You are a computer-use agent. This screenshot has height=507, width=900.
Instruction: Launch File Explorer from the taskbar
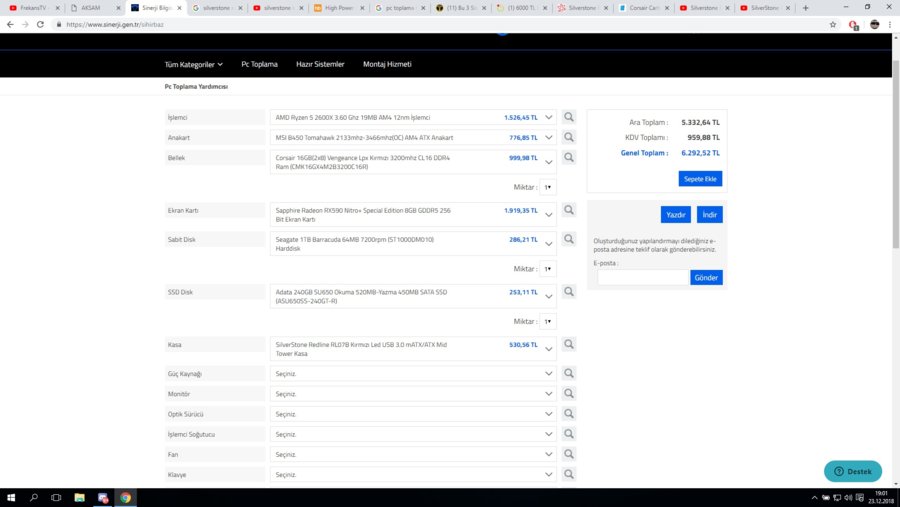[79, 498]
